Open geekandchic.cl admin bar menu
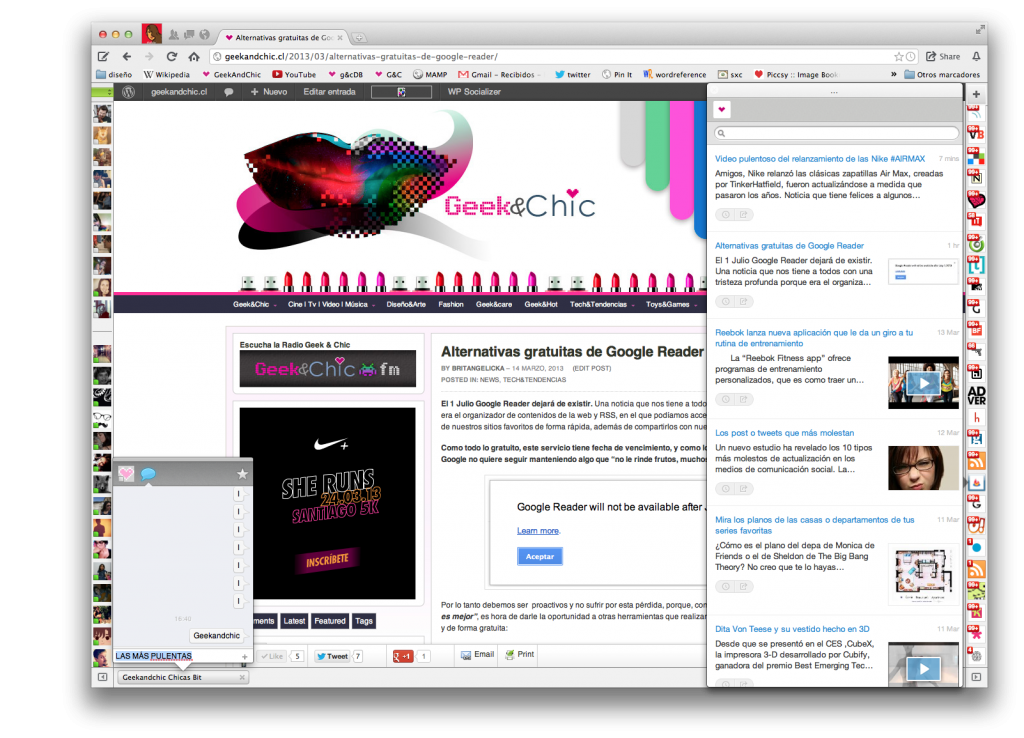 pos(179,92)
